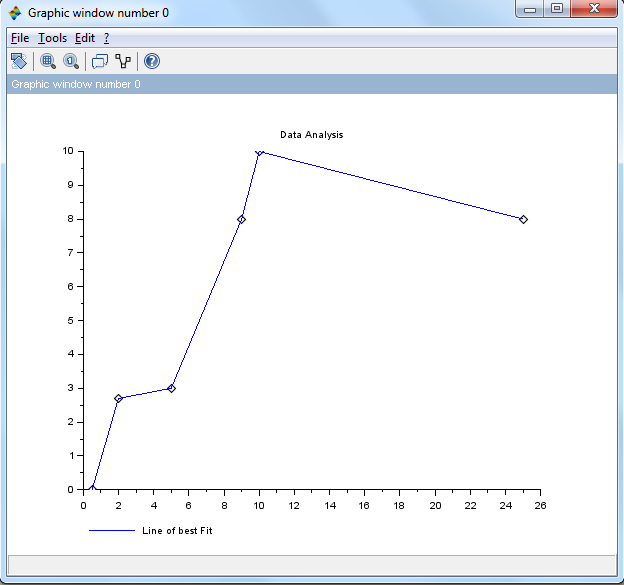The width and height of the screenshot is (624, 585).
Task: Select the Rotate (3D rotation) toolbar icon
Action: tap(18, 61)
